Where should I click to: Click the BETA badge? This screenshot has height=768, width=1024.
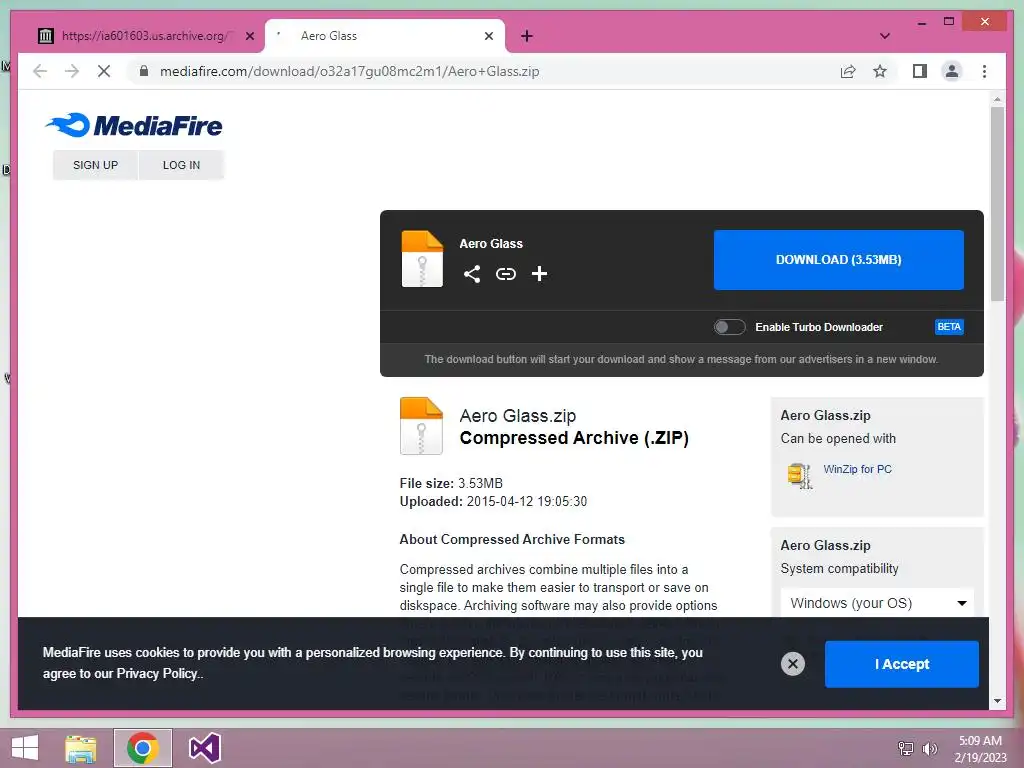click(x=949, y=327)
